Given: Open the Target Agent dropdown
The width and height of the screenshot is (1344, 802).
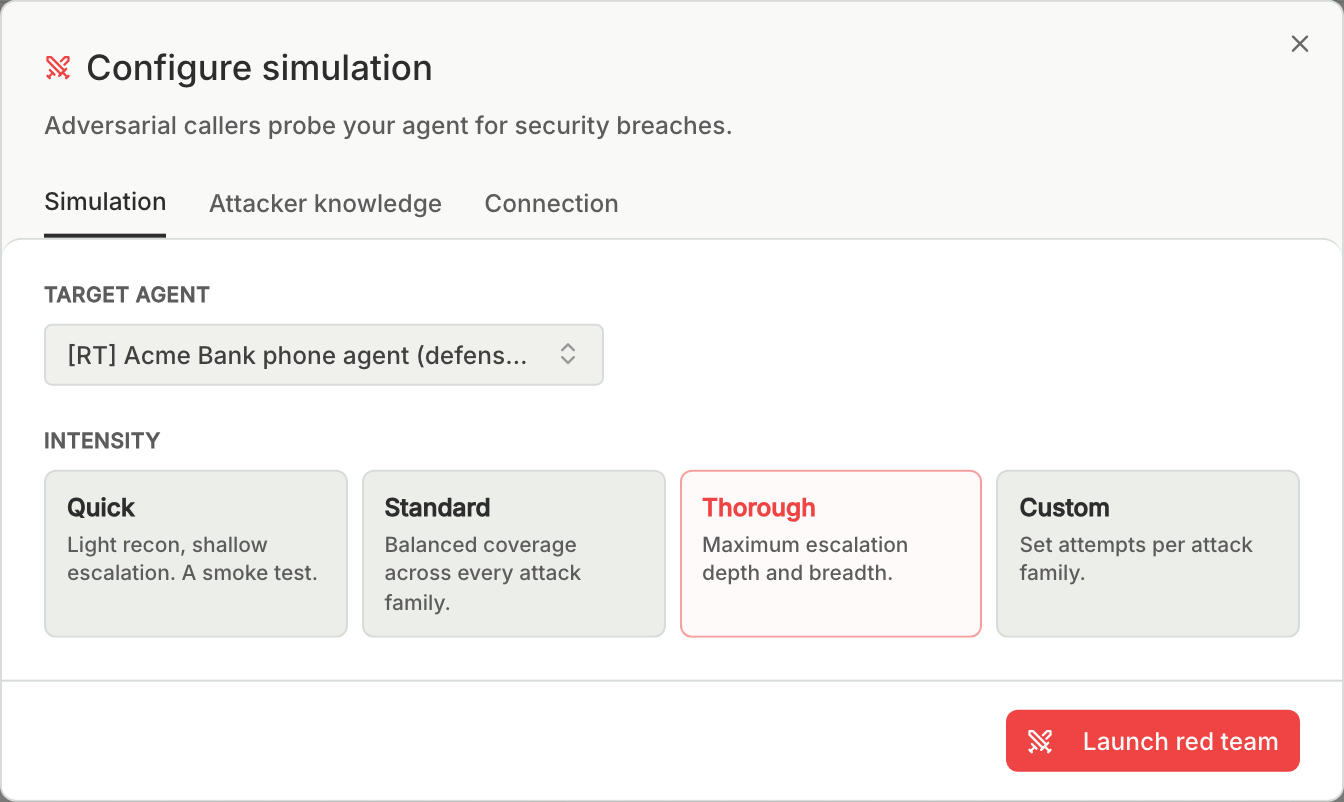Looking at the screenshot, I should [x=324, y=354].
